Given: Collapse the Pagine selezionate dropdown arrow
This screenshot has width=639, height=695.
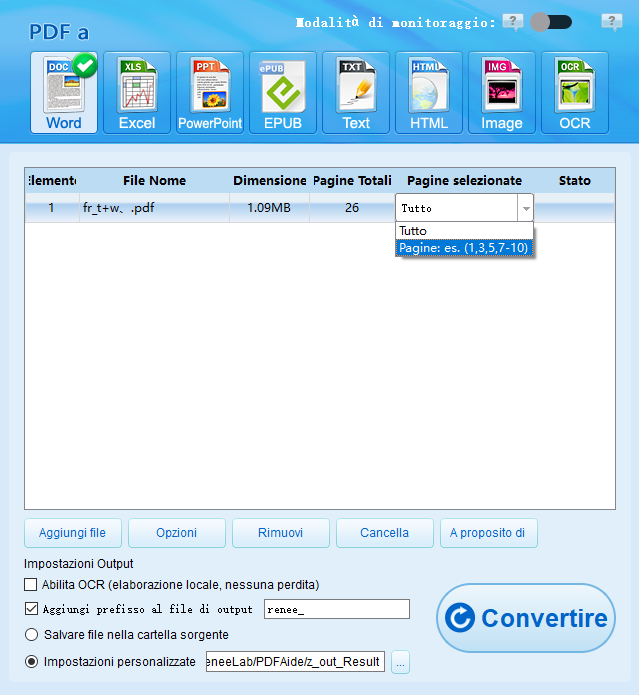Looking at the screenshot, I should (526, 208).
